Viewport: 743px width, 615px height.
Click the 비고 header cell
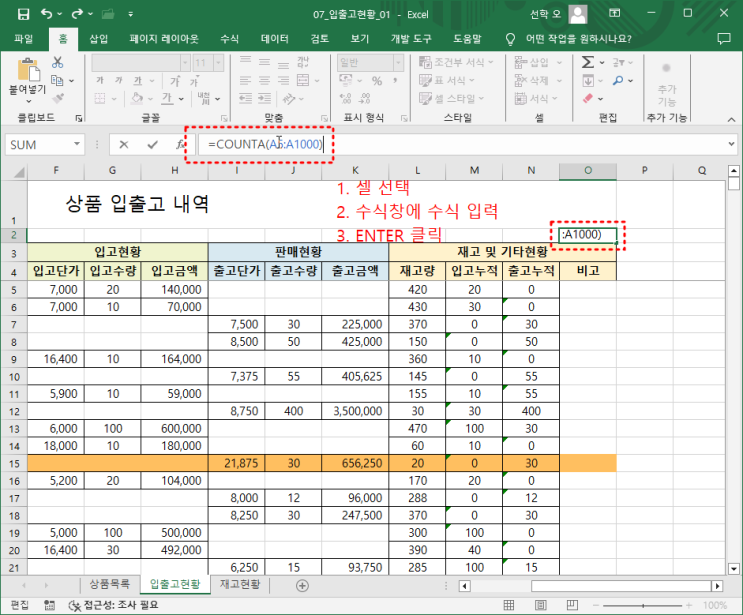click(588, 271)
